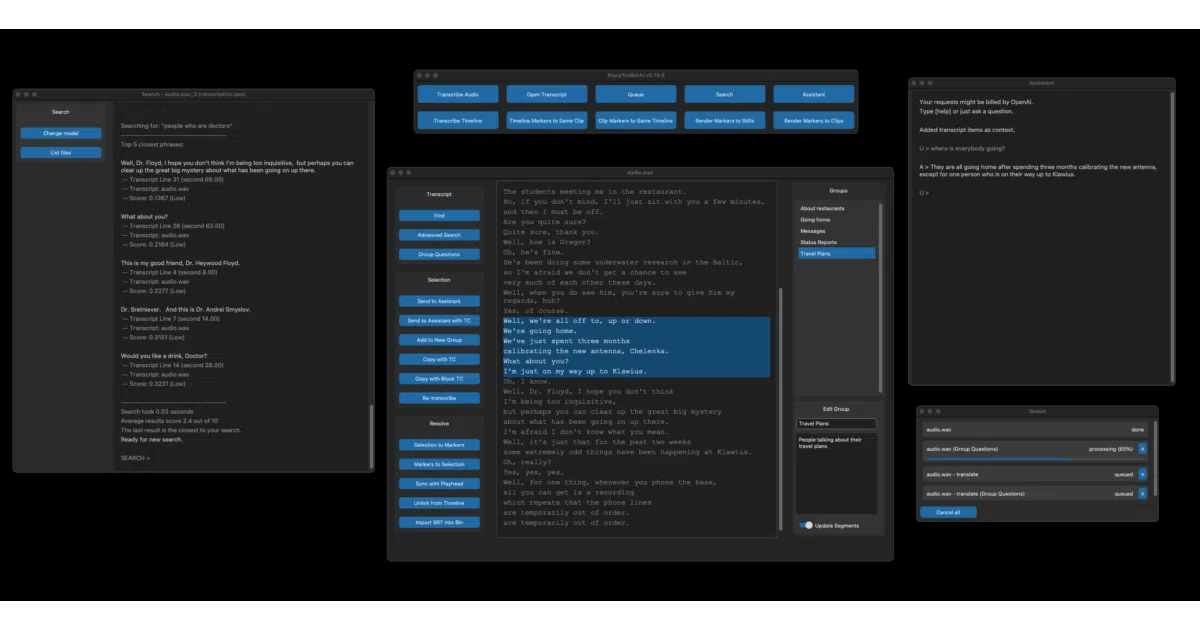
Task: Send selection to Assistant with TC
Action: [439, 320]
